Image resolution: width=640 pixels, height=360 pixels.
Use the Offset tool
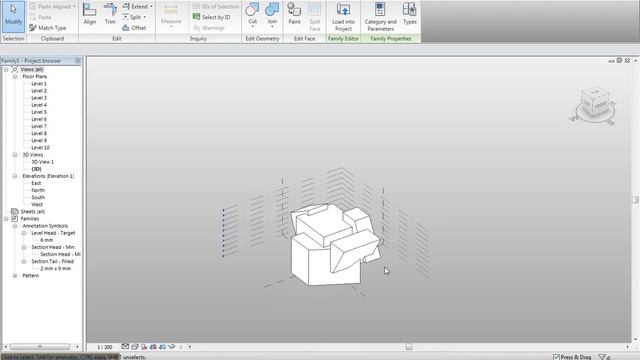tap(134, 28)
